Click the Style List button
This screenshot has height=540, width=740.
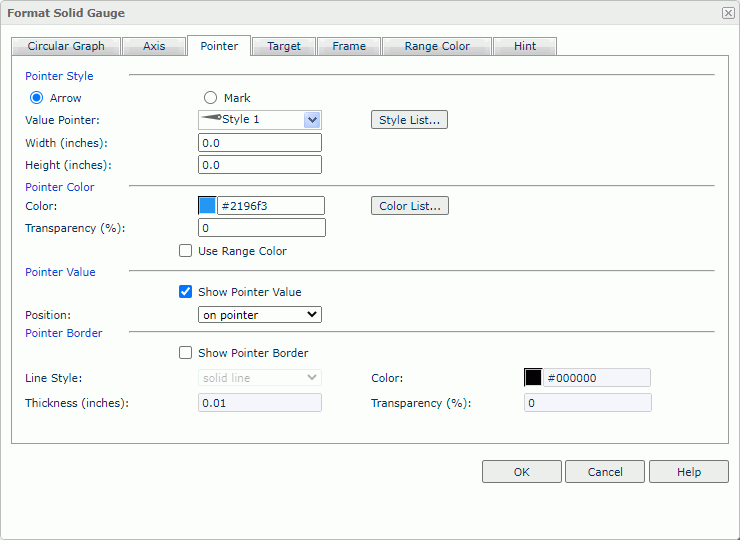(x=409, y=120)
